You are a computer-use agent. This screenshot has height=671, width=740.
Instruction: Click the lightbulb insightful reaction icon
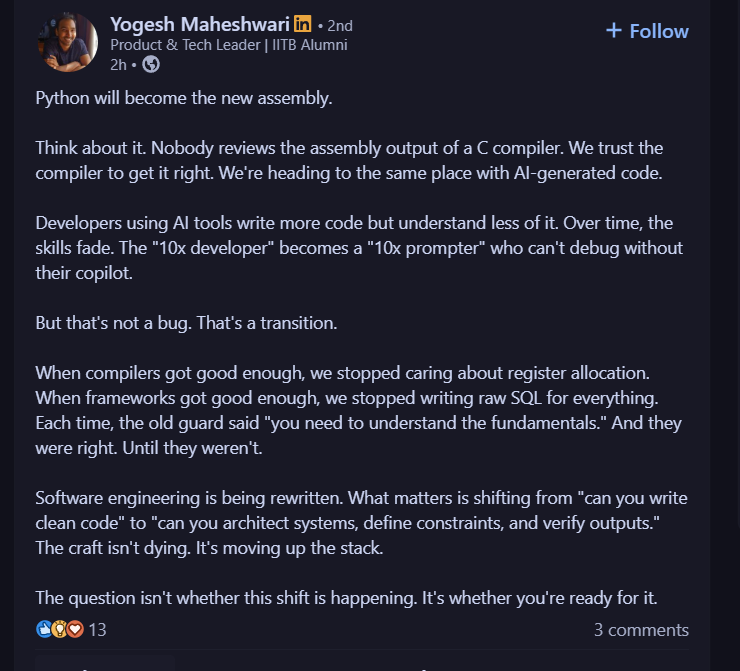point(59,630)
